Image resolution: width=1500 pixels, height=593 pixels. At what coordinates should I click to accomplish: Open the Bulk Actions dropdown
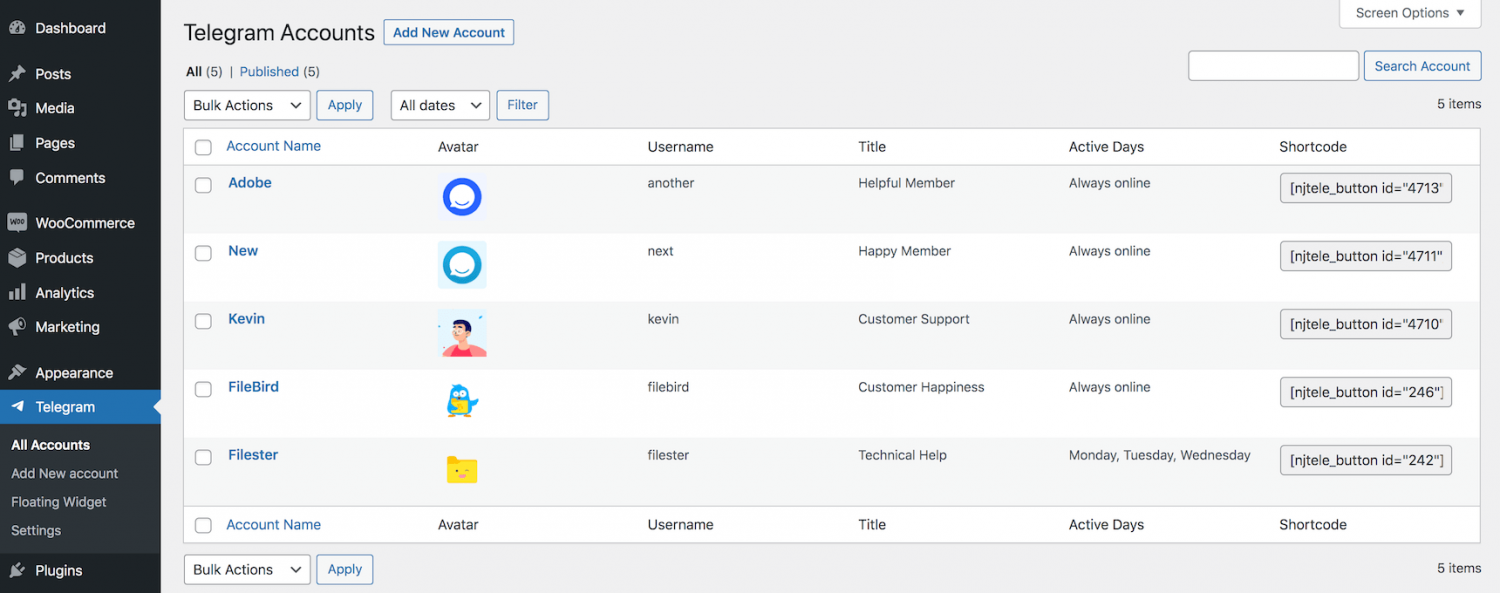point(246,105)
